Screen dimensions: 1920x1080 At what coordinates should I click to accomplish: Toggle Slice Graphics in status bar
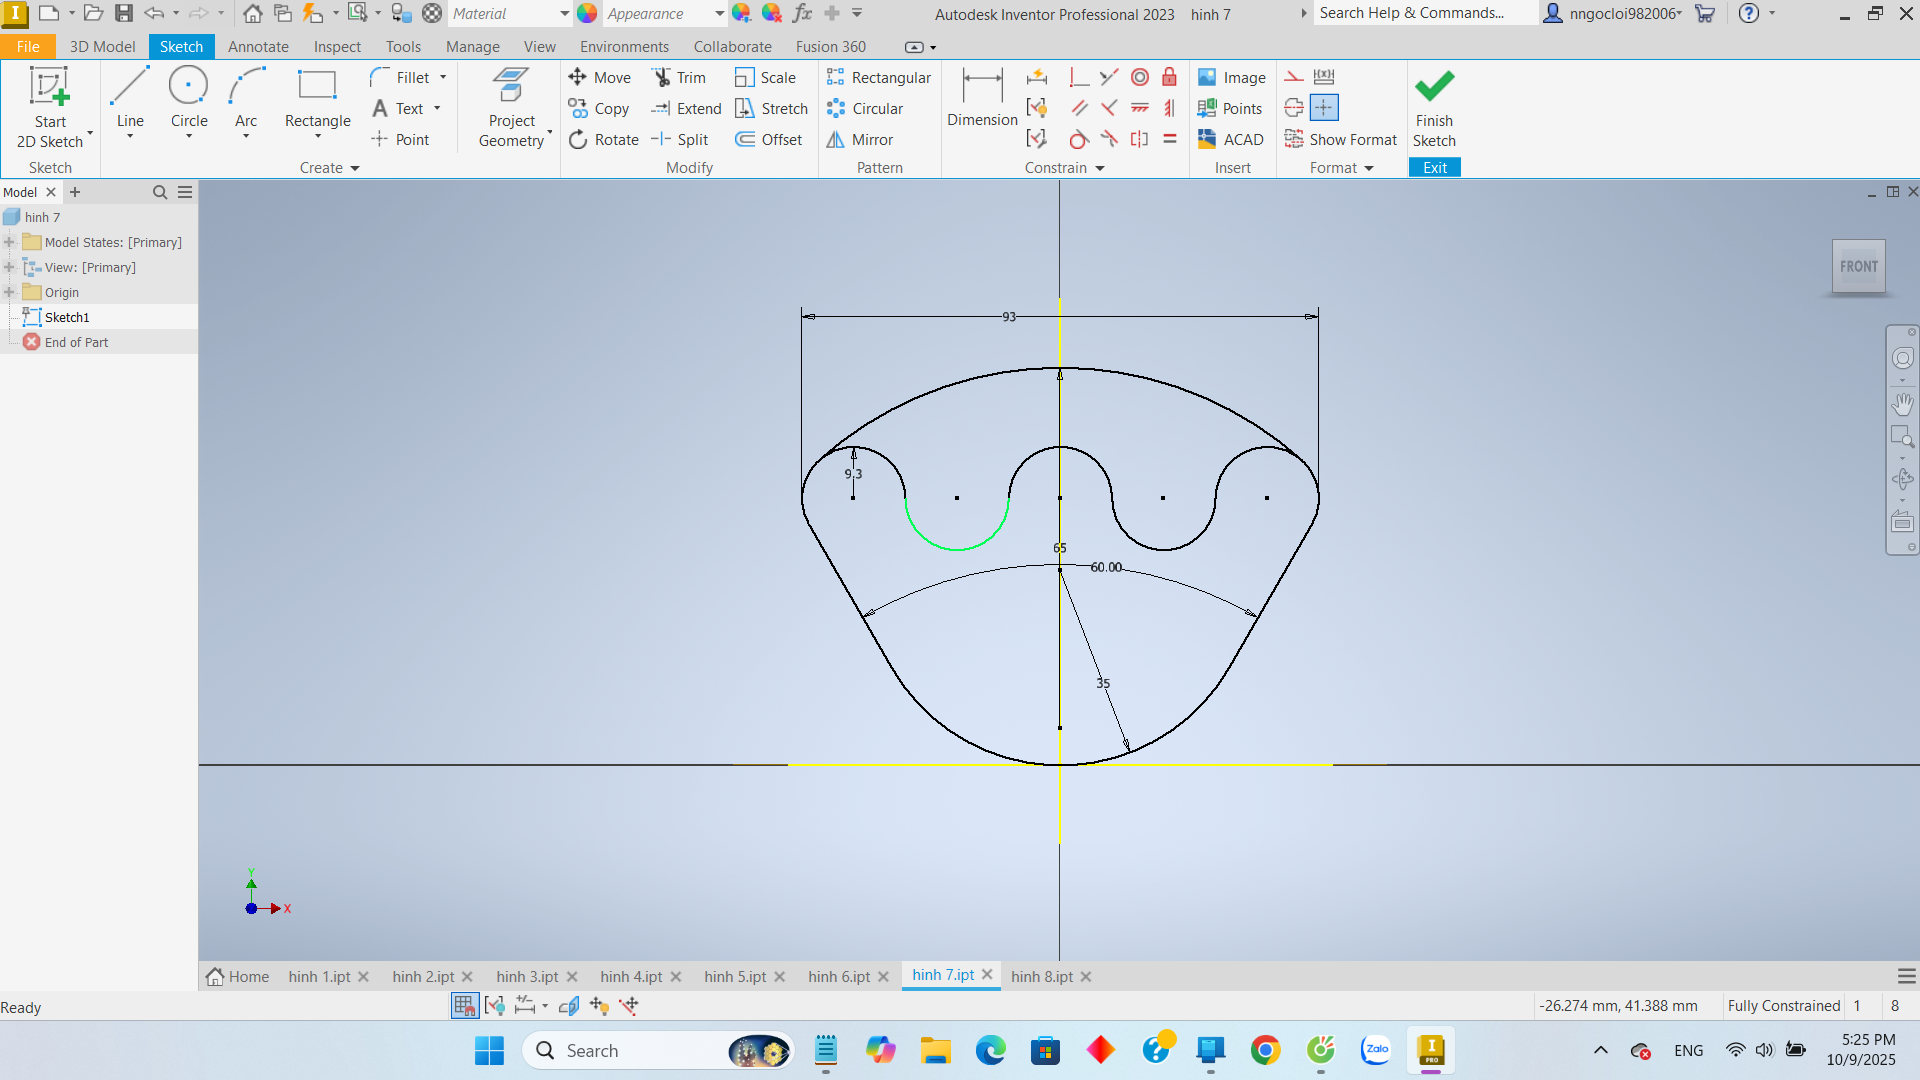[x=569, y=1006]
